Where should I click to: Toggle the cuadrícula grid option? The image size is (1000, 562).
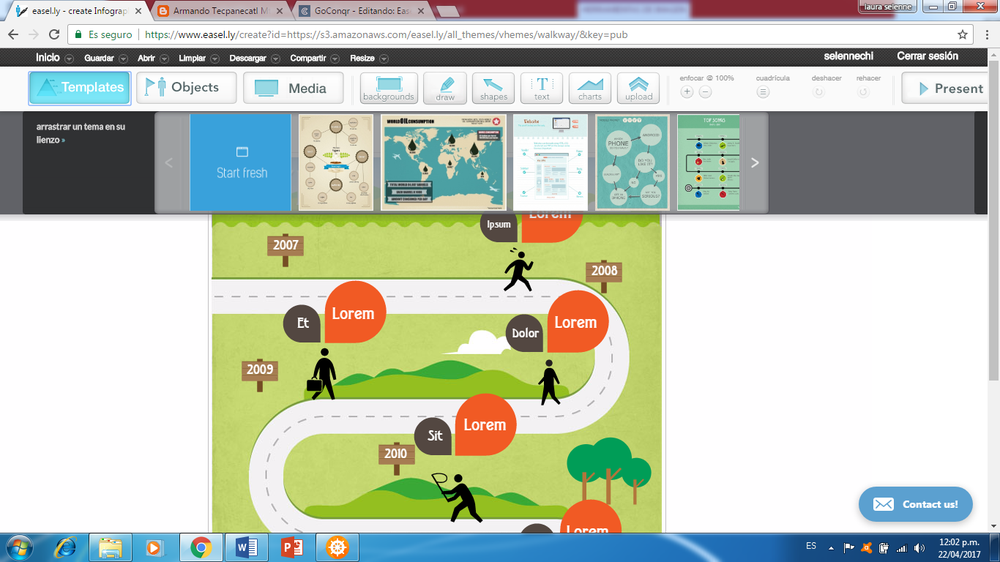(763, 92)
